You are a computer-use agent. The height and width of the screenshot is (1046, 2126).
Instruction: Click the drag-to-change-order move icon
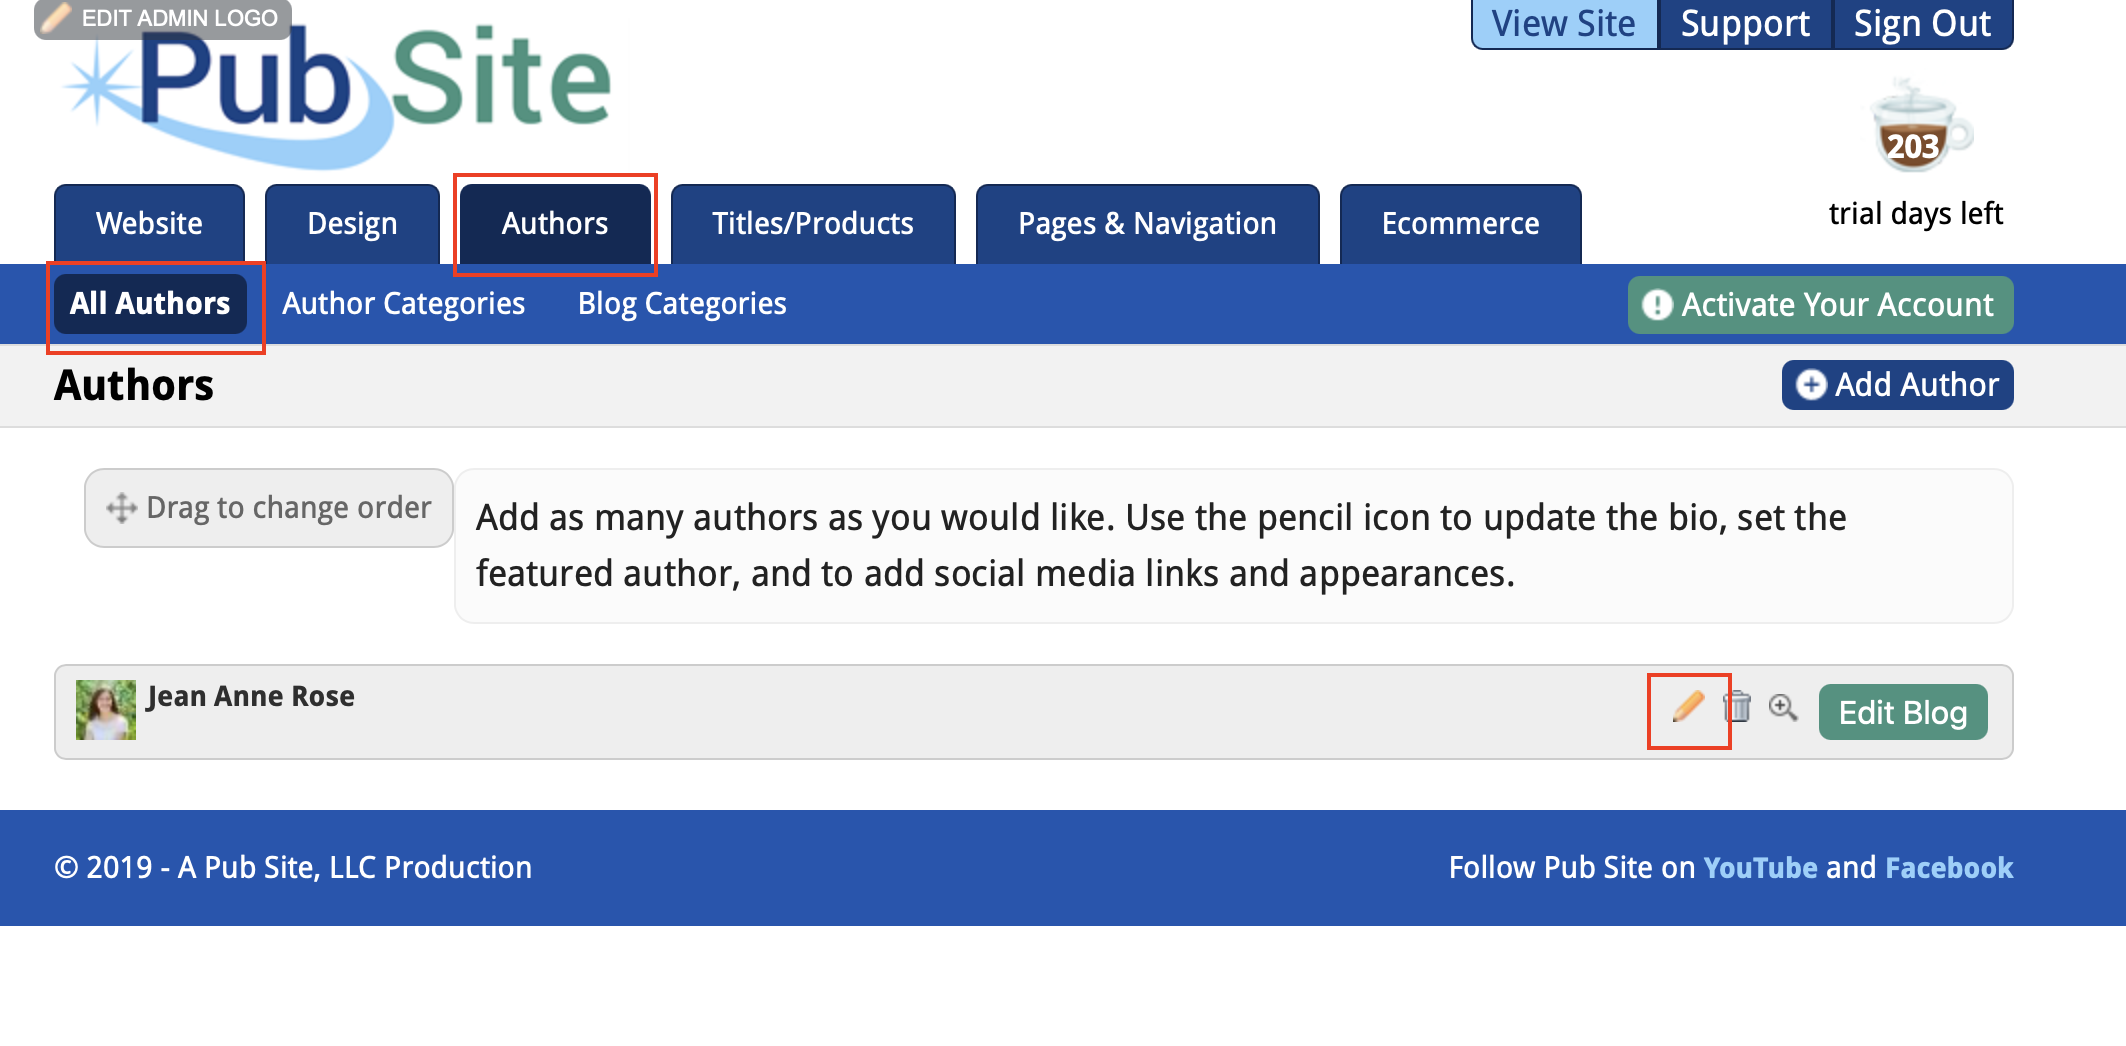(x=122, y=508)
